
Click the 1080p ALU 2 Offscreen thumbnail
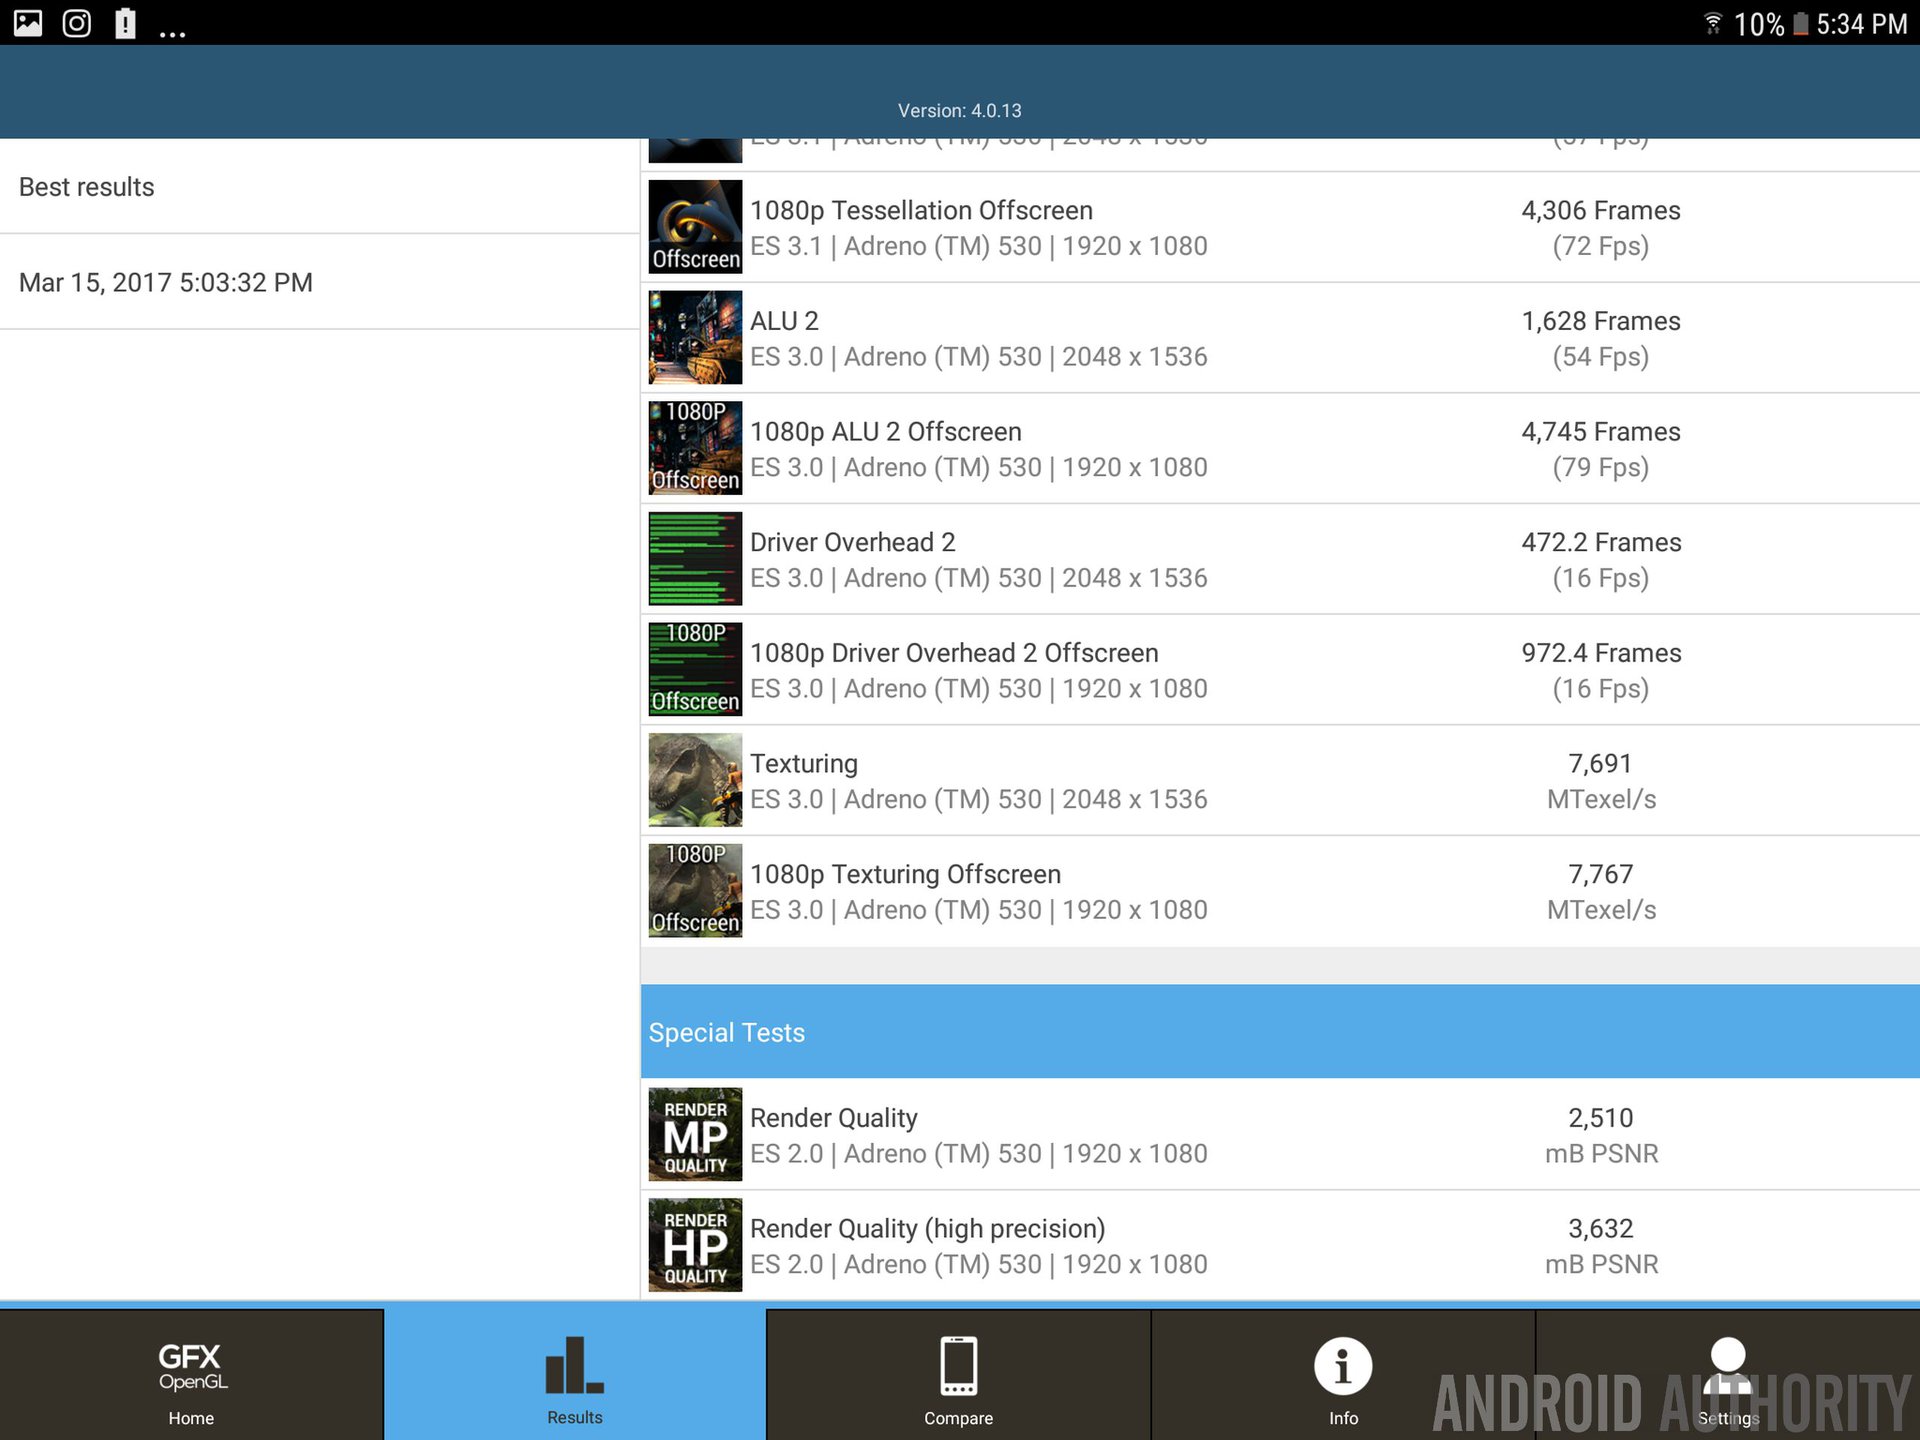click(695, 448)
